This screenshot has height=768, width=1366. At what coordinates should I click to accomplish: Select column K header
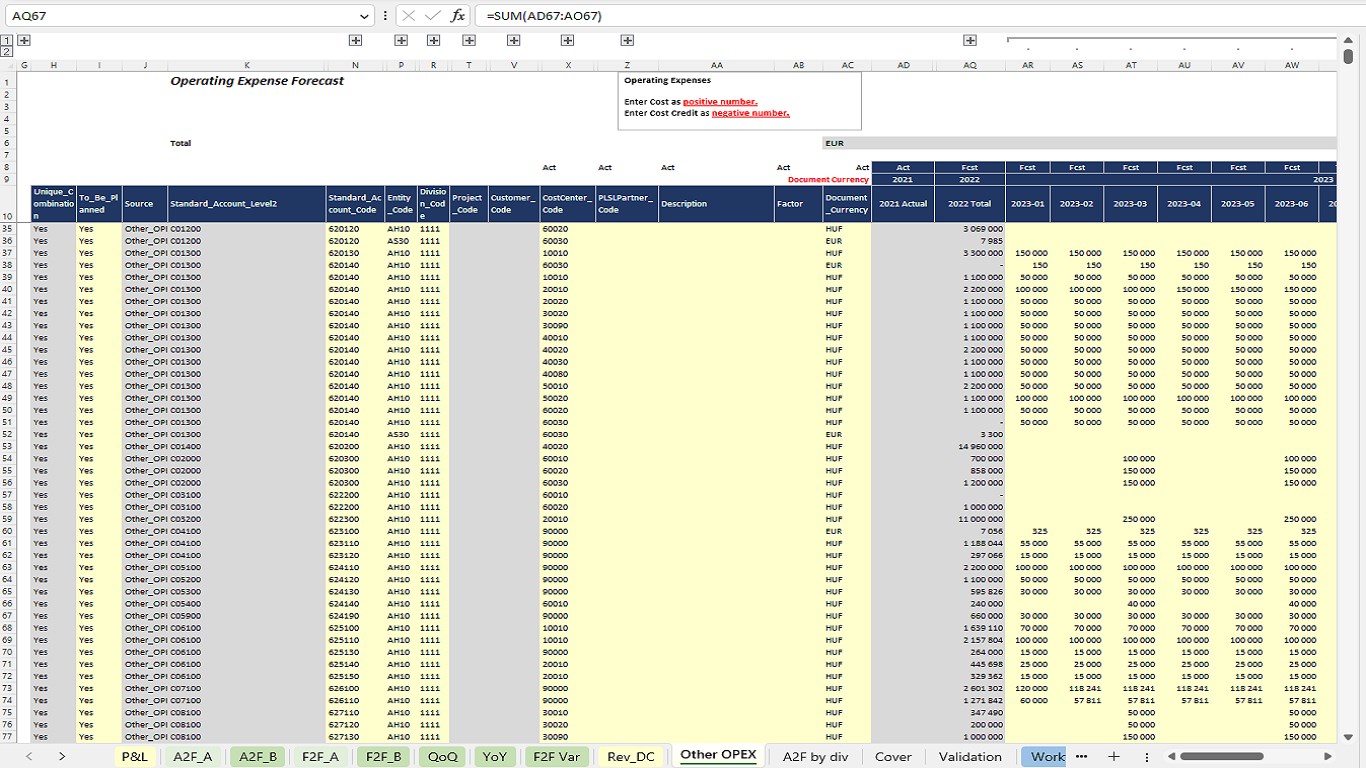point(247,65)
